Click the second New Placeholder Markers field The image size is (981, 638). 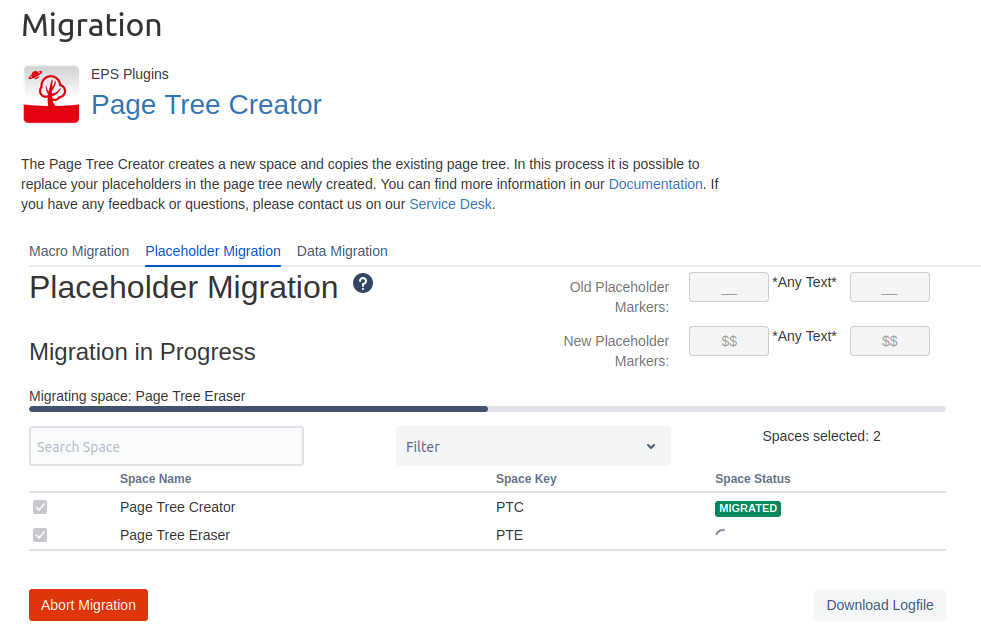[x=889, y=341]
